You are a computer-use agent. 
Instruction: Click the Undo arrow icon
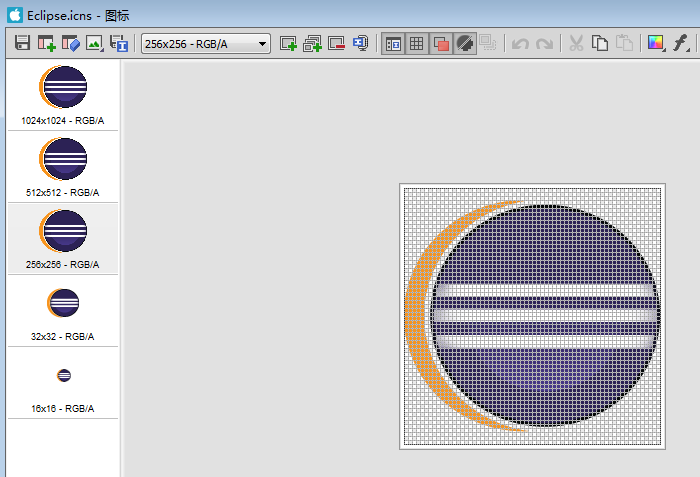520,44
